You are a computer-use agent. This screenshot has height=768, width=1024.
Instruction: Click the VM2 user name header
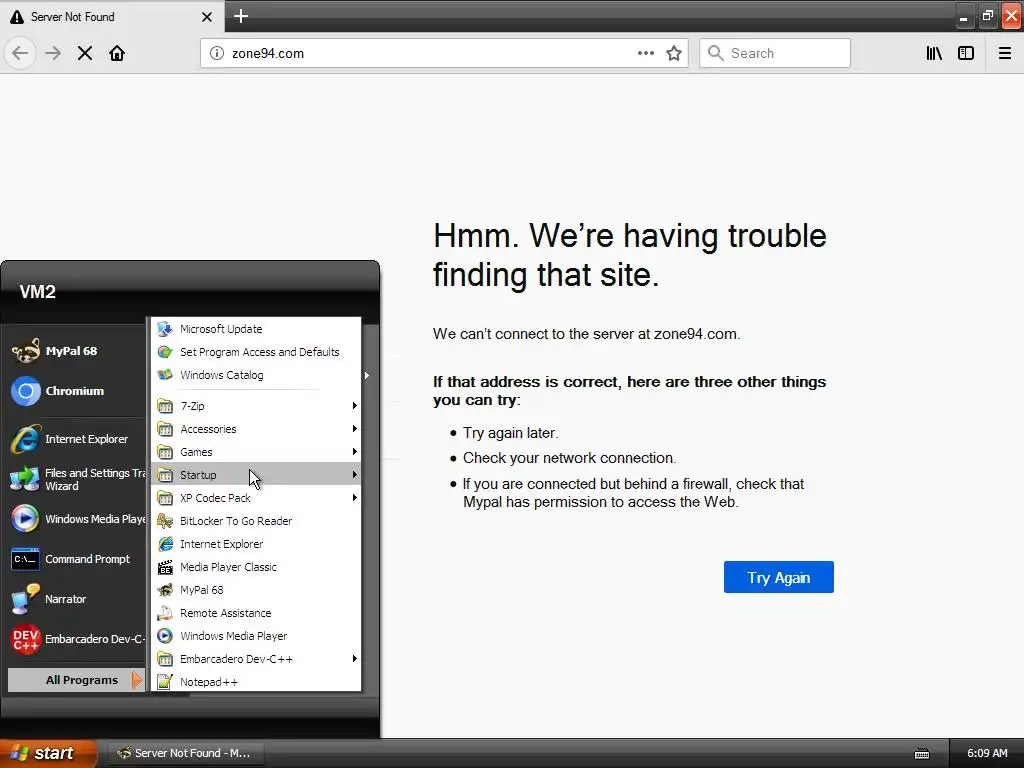(38, 292)
